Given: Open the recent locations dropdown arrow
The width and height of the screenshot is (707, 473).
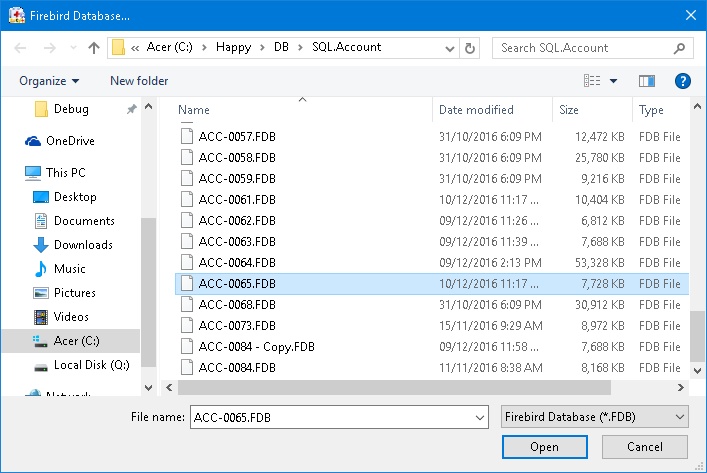Looking at the screenshot, I should click(x=73, y=48).
